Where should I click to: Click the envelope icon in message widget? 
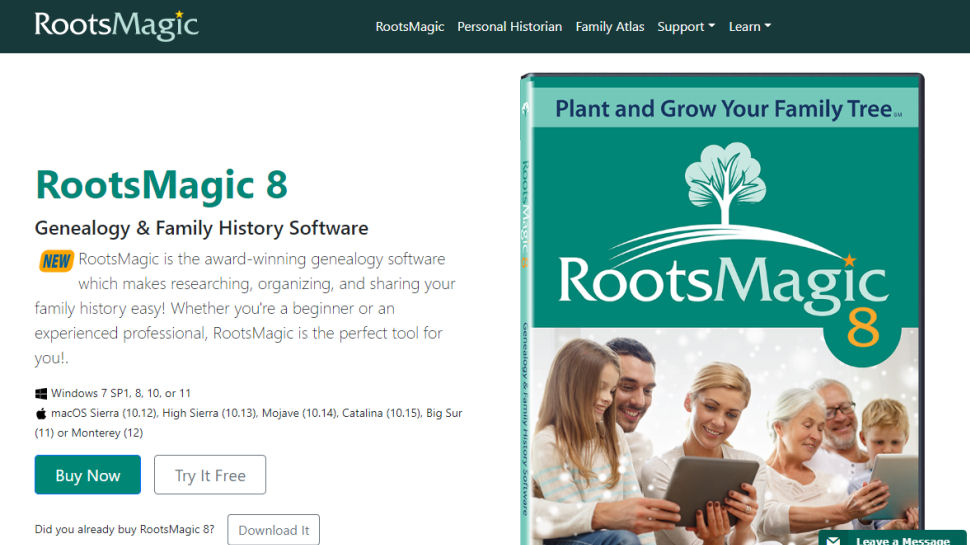833,541
